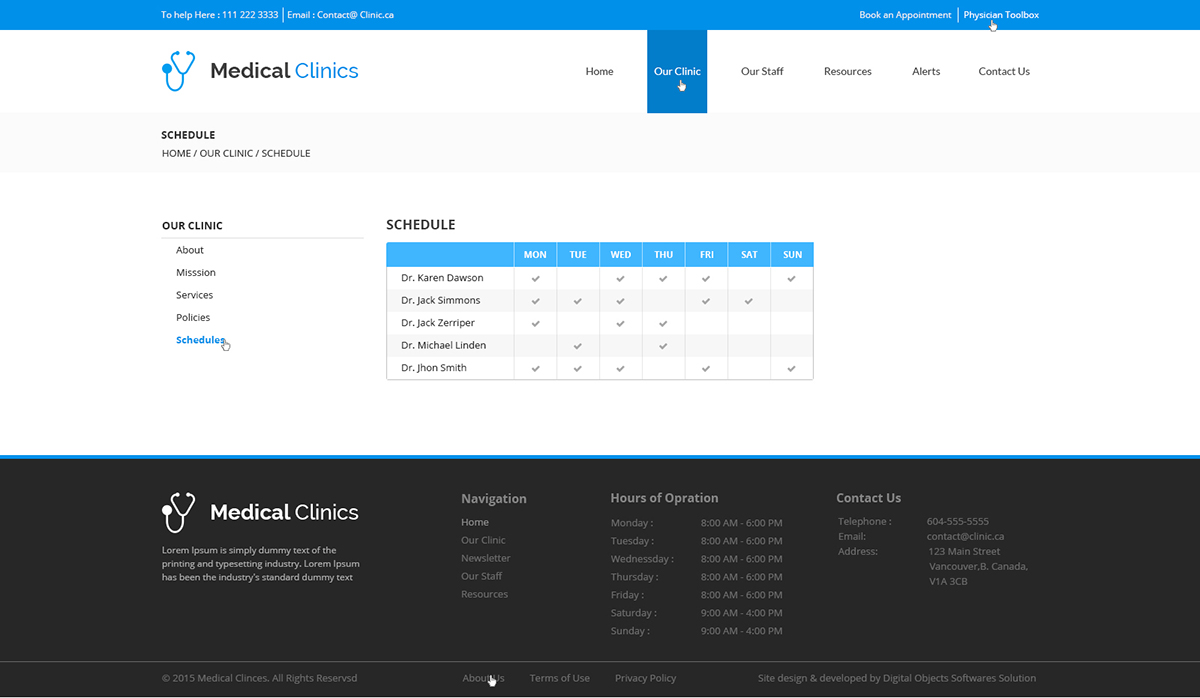1200x698 pixels.
Task: Open the Newsletter link in footer navigation
Action: pos(485,558)
